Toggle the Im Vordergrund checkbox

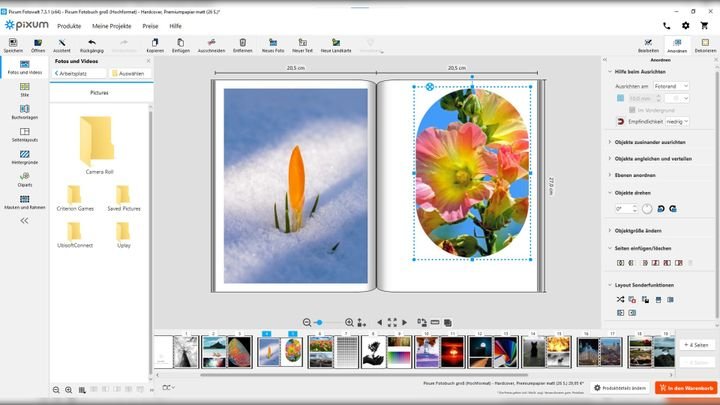[633, 109]
